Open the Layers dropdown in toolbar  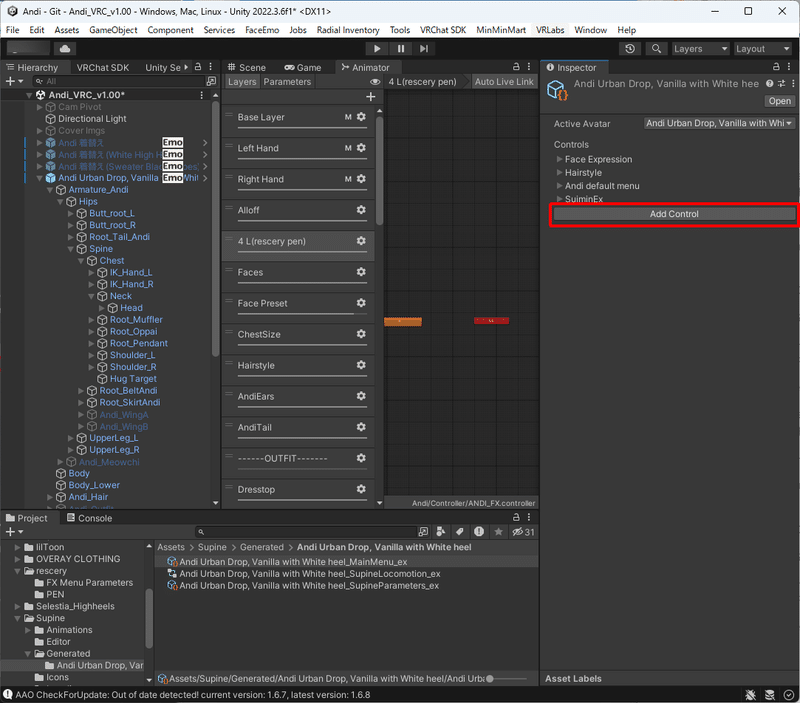(x=701, y=48)
